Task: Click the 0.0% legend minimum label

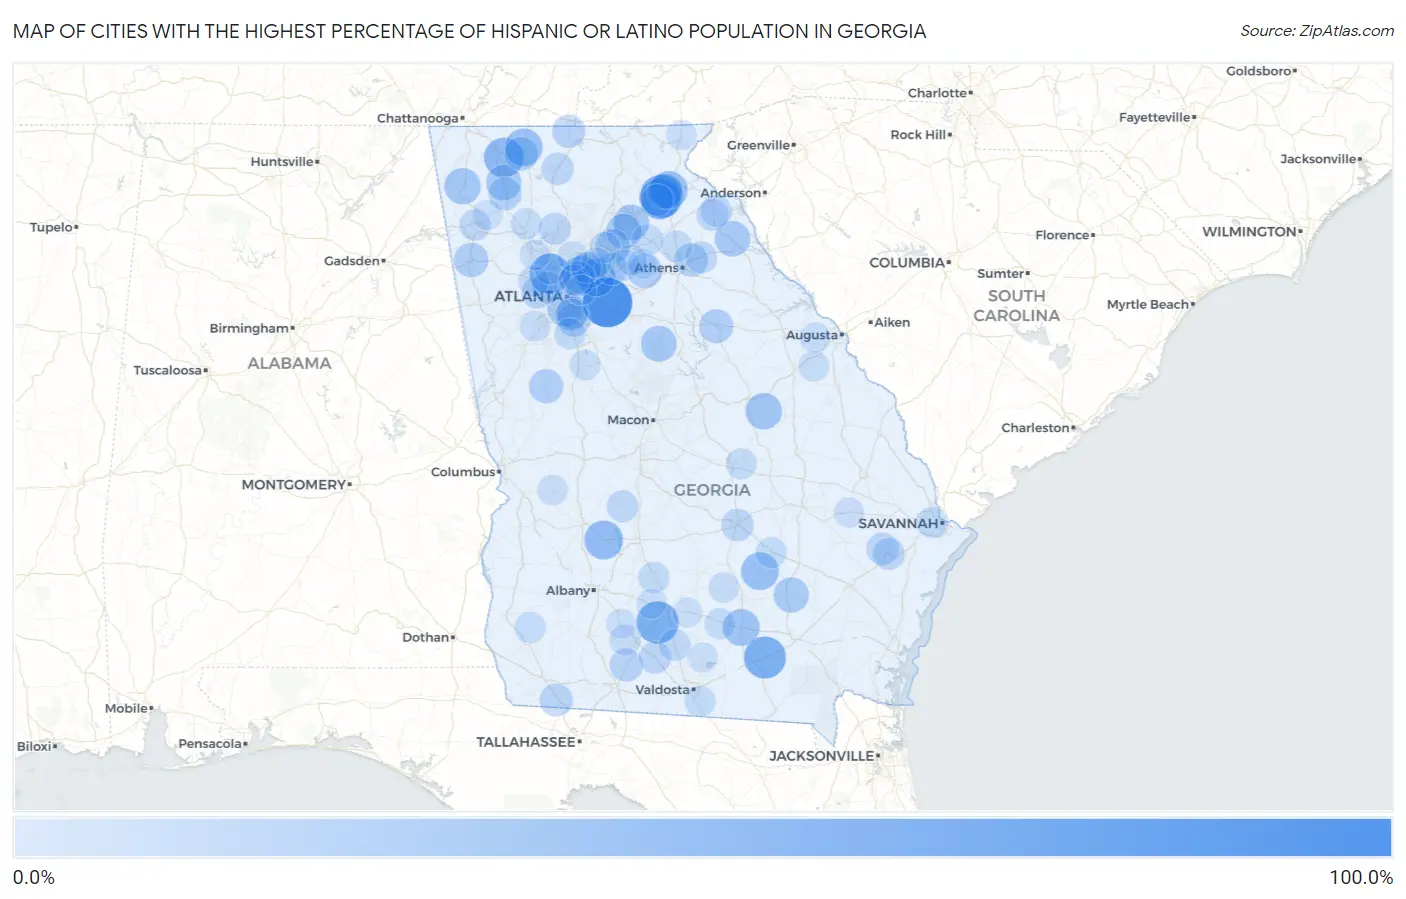Action: coord(34,877)
